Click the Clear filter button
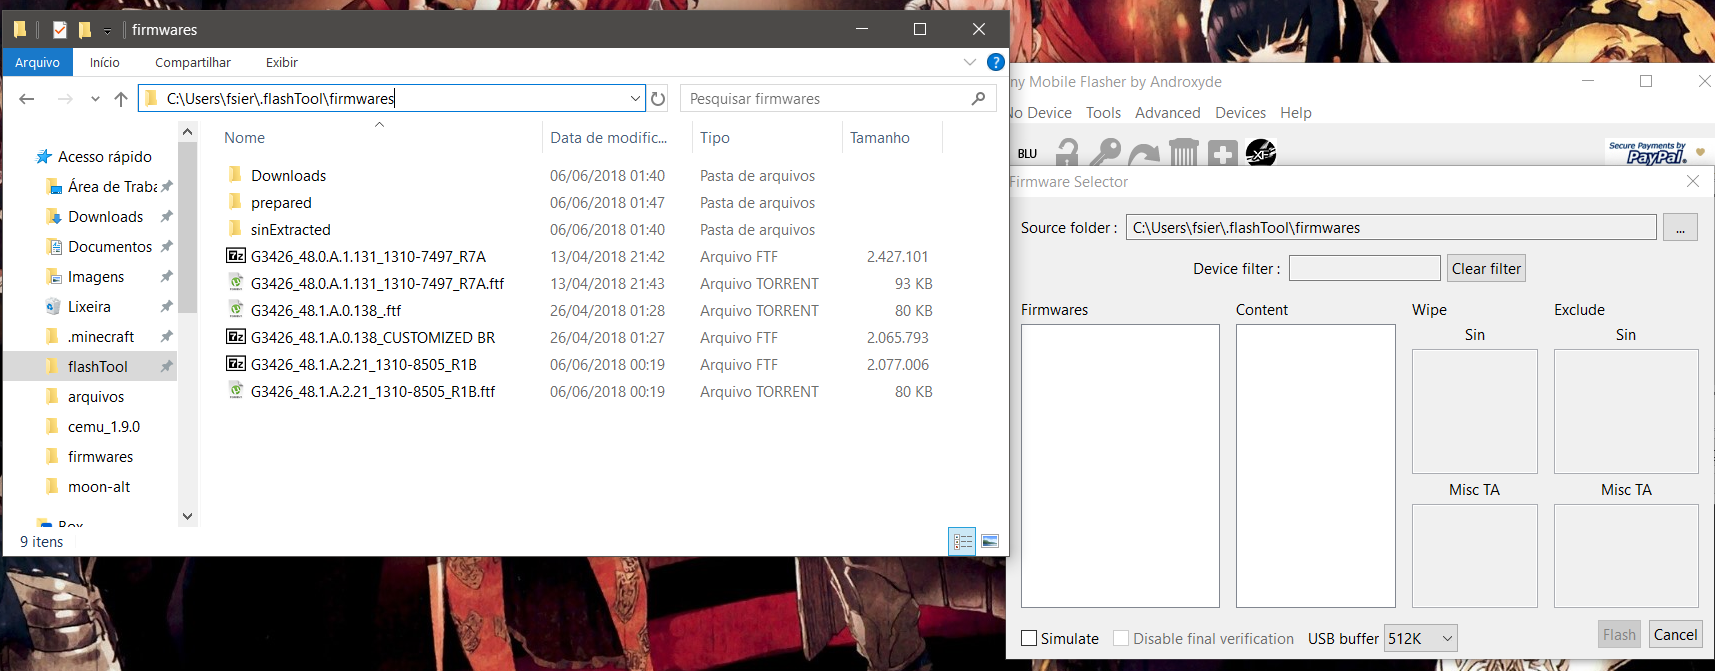Image resolution: width=1715 pixels, height=671 pixels. (x=1486, y=268)
